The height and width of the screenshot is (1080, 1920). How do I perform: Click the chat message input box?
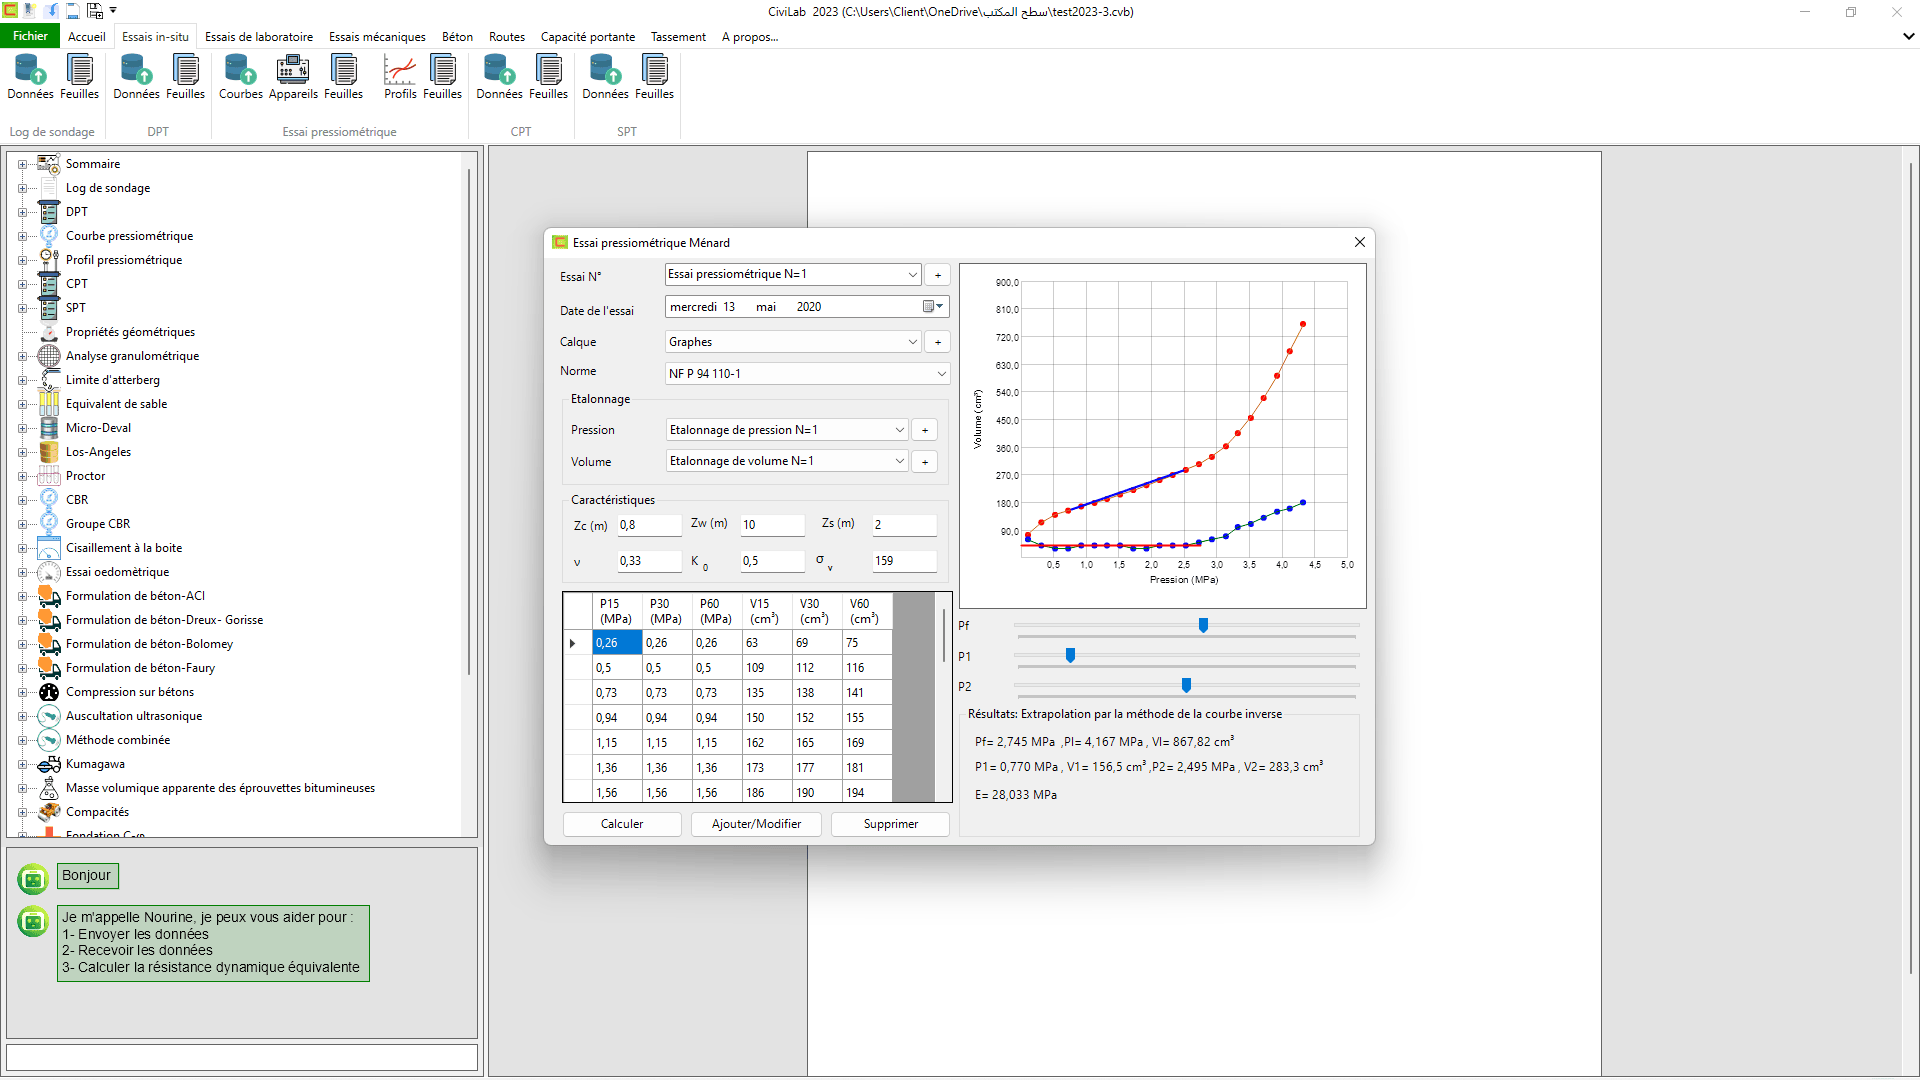pos(242,1058)
